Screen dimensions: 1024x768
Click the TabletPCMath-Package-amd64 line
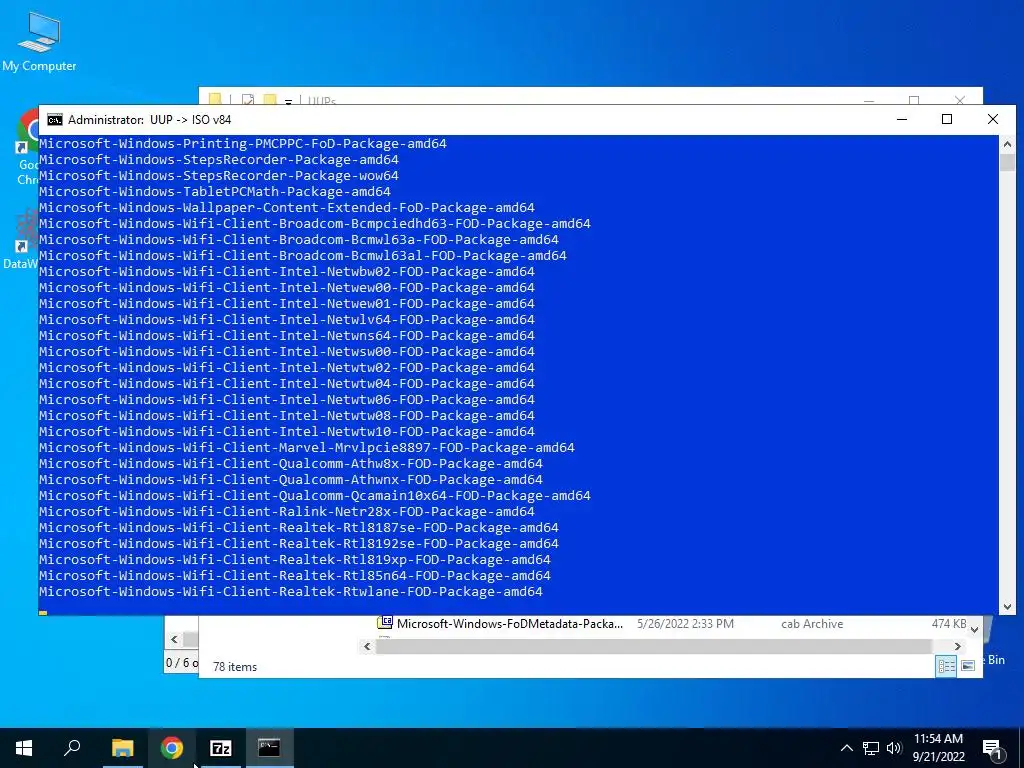(215, 191)
